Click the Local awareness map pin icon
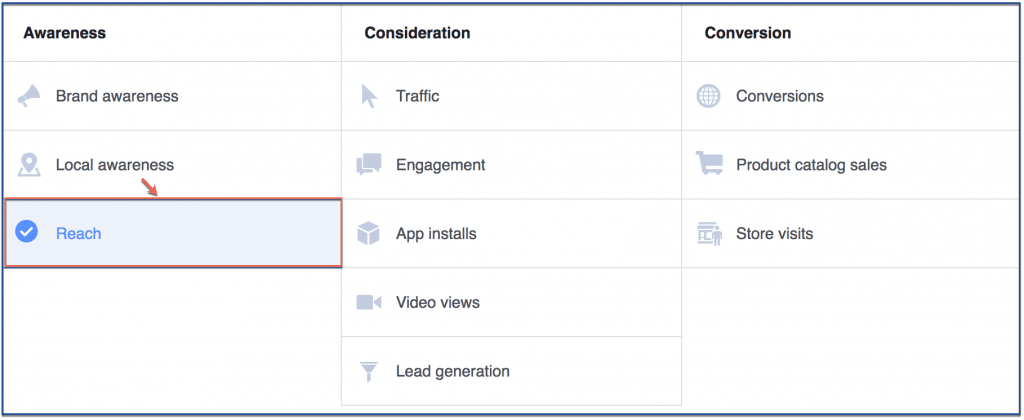1024x420 pixels. [x=29, y=165]
